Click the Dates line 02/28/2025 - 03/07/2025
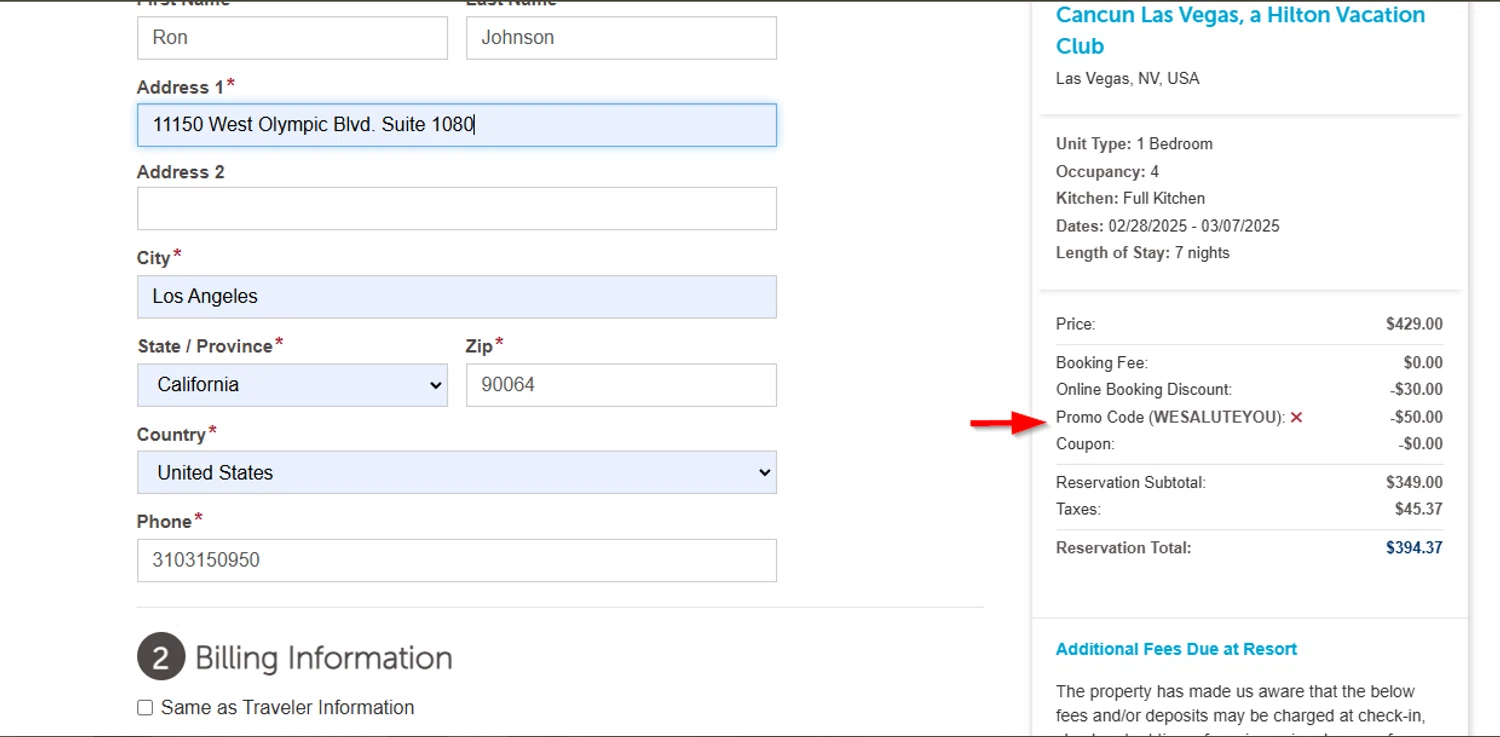 (1168, 226)
